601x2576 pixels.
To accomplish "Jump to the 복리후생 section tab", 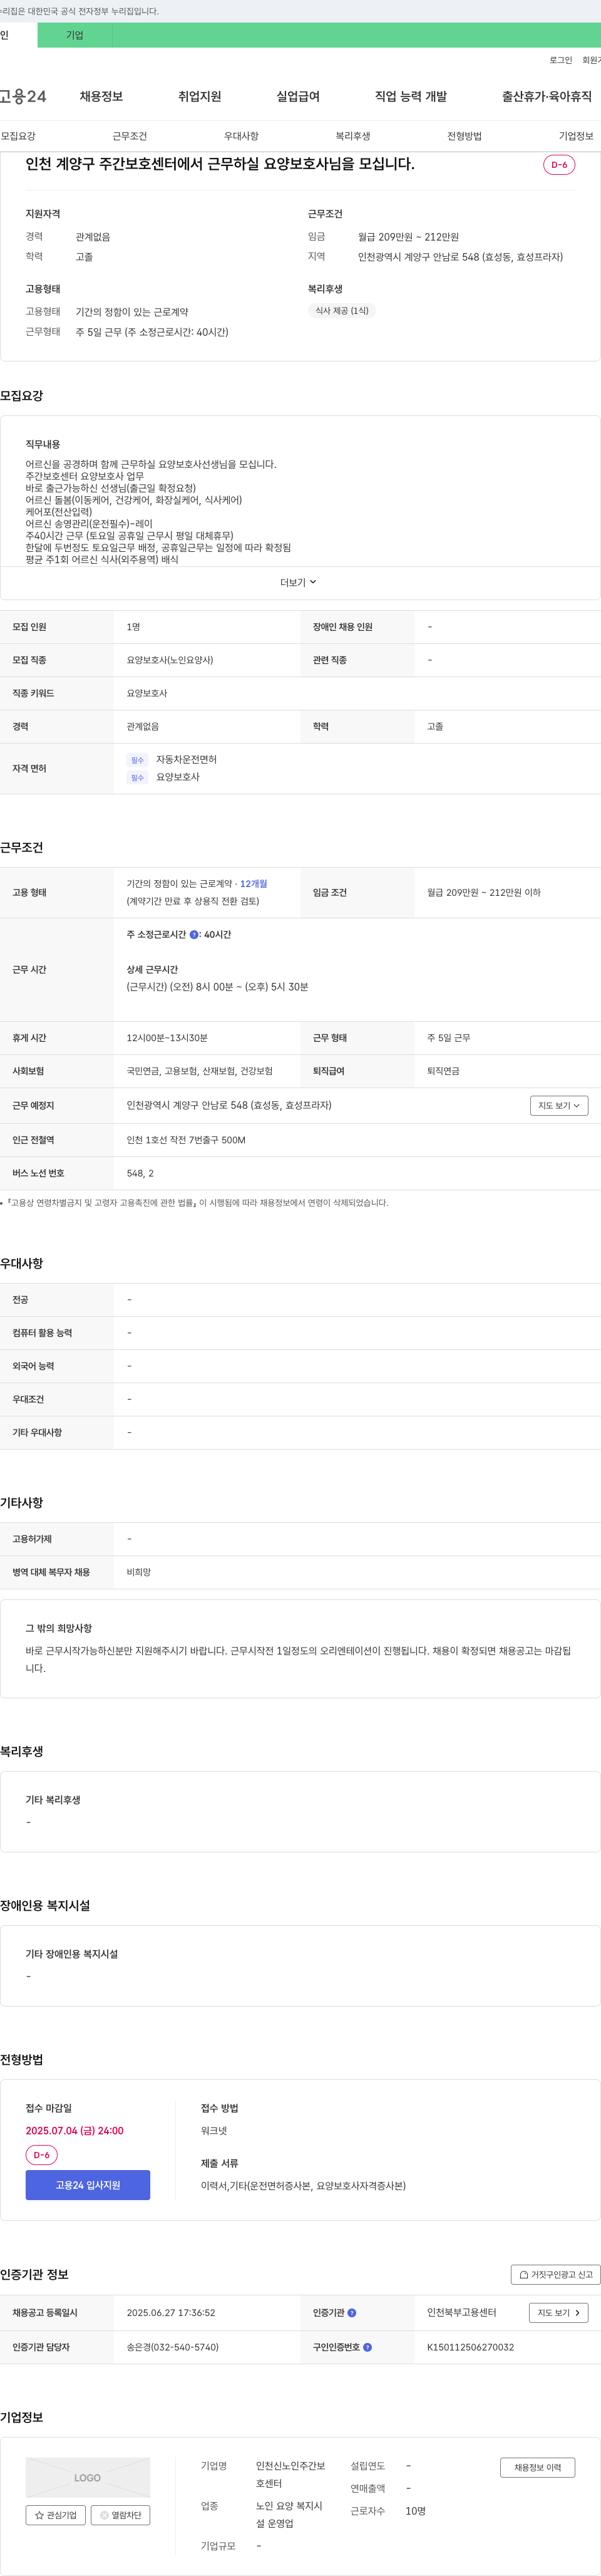I will (x=352, y=136).
